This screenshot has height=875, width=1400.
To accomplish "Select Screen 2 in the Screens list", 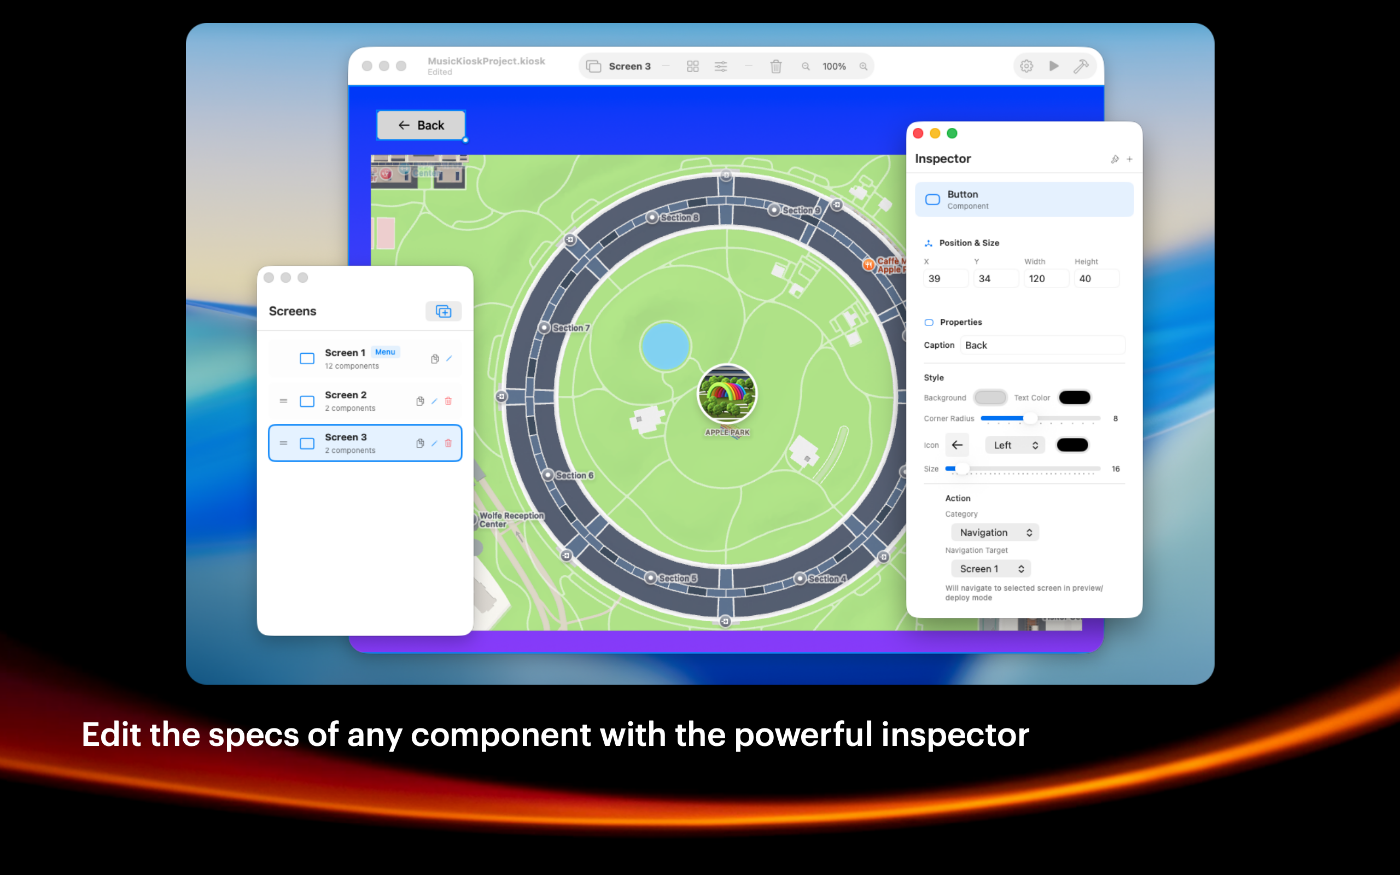I will pyautogui.click(x=346, y=401).
